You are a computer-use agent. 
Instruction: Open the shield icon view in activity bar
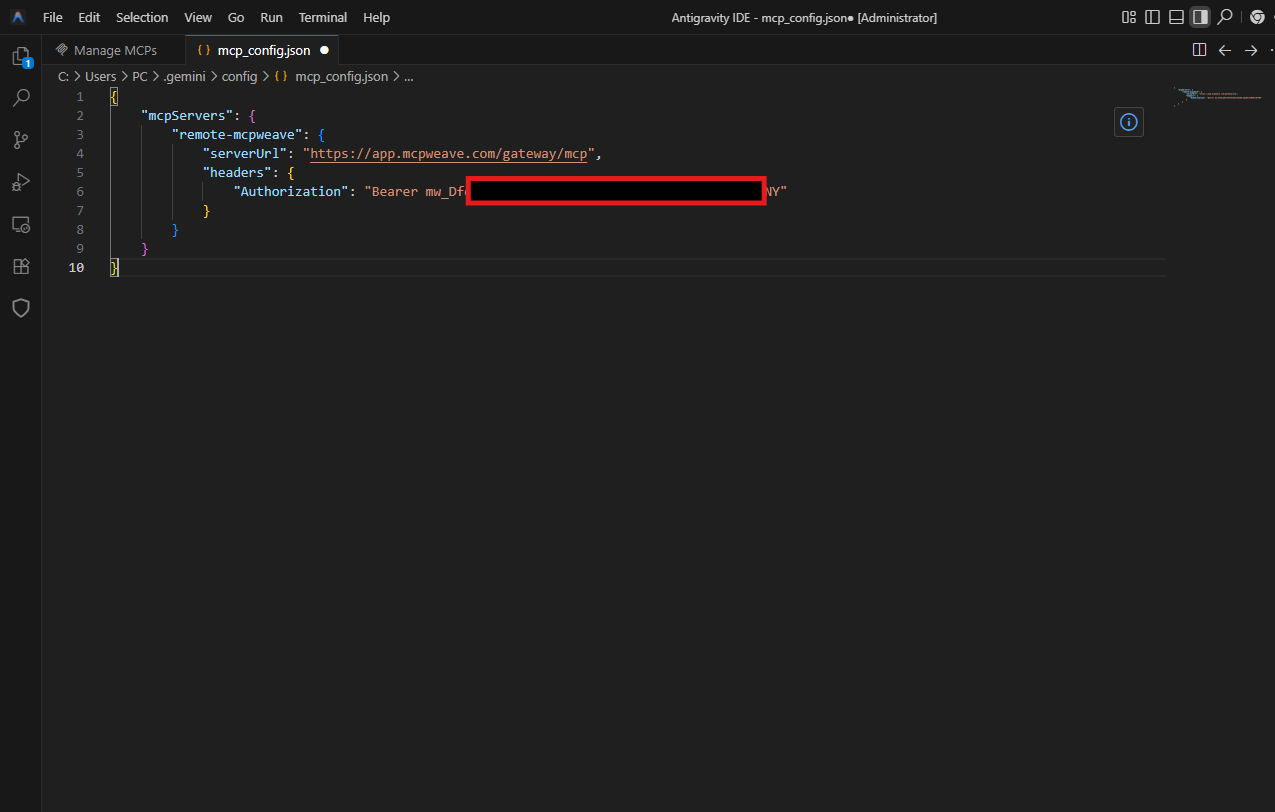pyautogui.click(x=21, y=308)
